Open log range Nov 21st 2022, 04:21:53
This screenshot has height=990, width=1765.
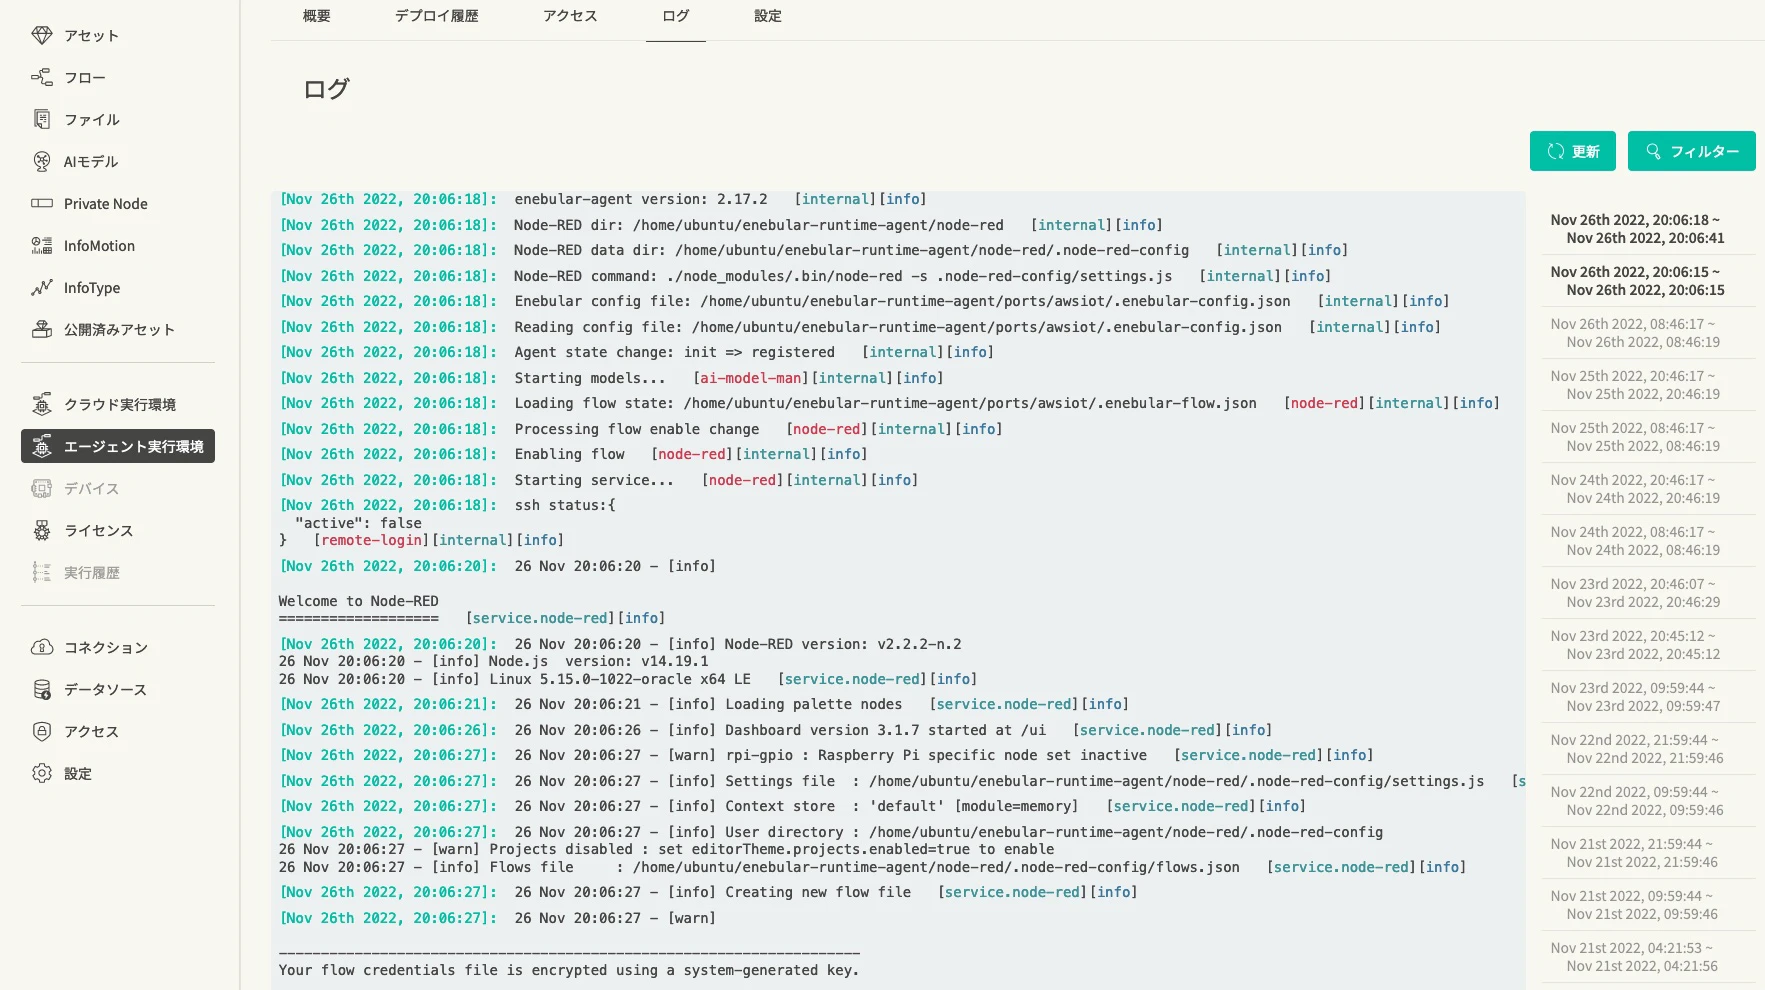[1648, 957]
